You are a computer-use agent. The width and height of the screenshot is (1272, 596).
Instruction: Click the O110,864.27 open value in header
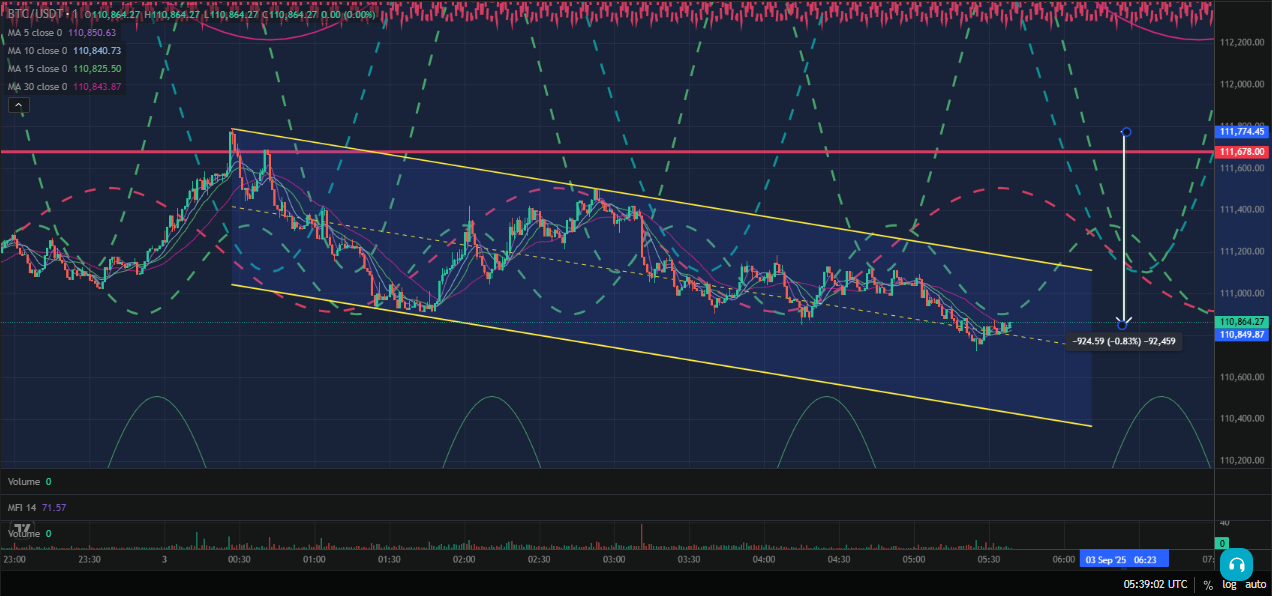click(113, 15)
